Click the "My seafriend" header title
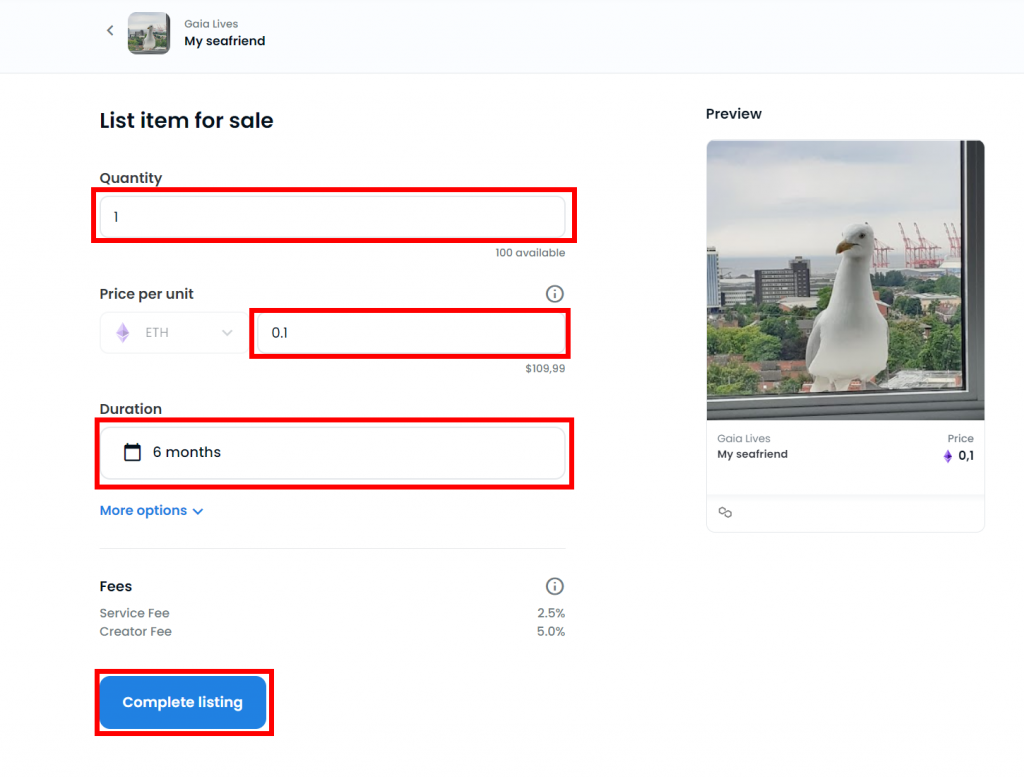Viewport: 1024px width, 777px height. tap(225, 41)
